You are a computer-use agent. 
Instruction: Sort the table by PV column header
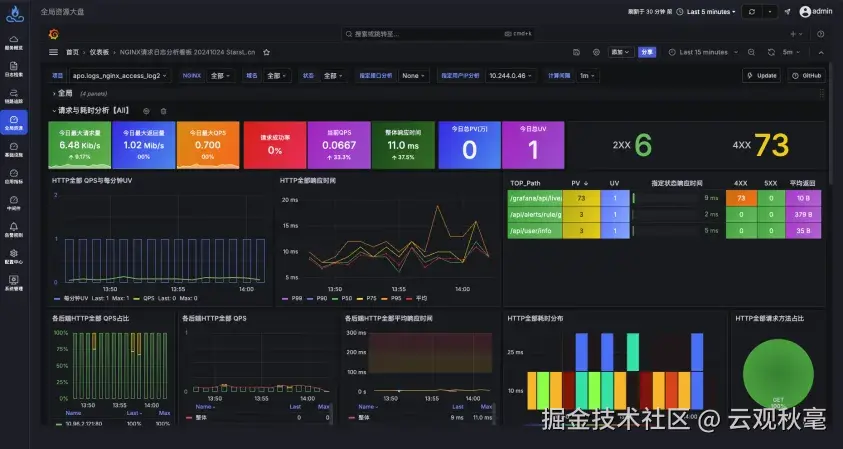click(579, 183)
